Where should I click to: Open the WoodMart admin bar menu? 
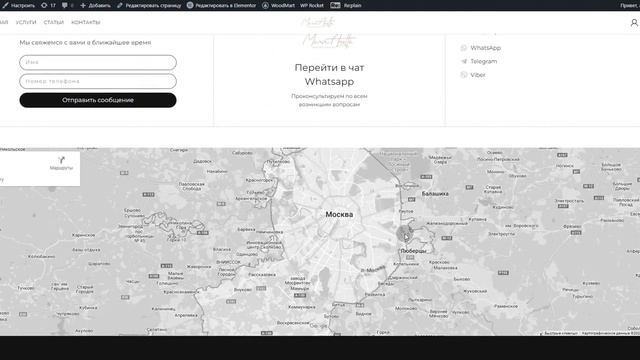pyautogui.click(x=278, y=5)
